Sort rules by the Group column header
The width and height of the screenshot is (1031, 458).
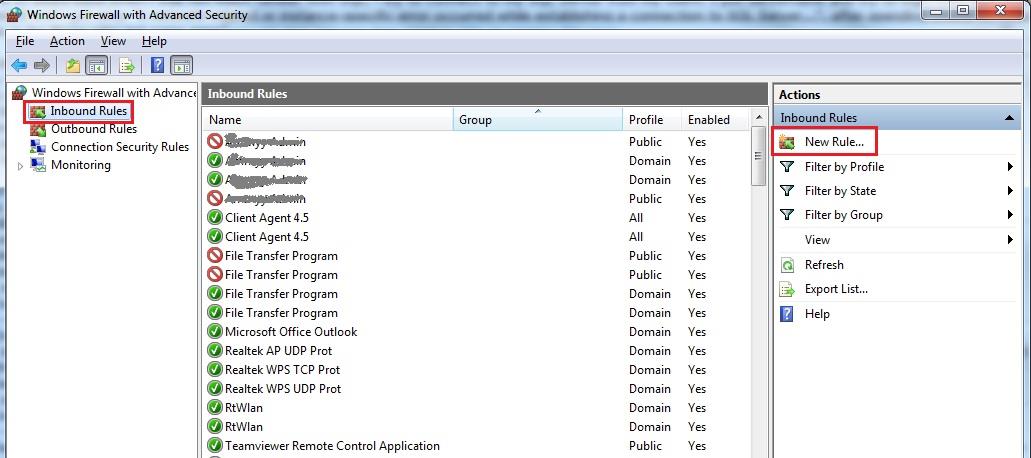[538, 120]
